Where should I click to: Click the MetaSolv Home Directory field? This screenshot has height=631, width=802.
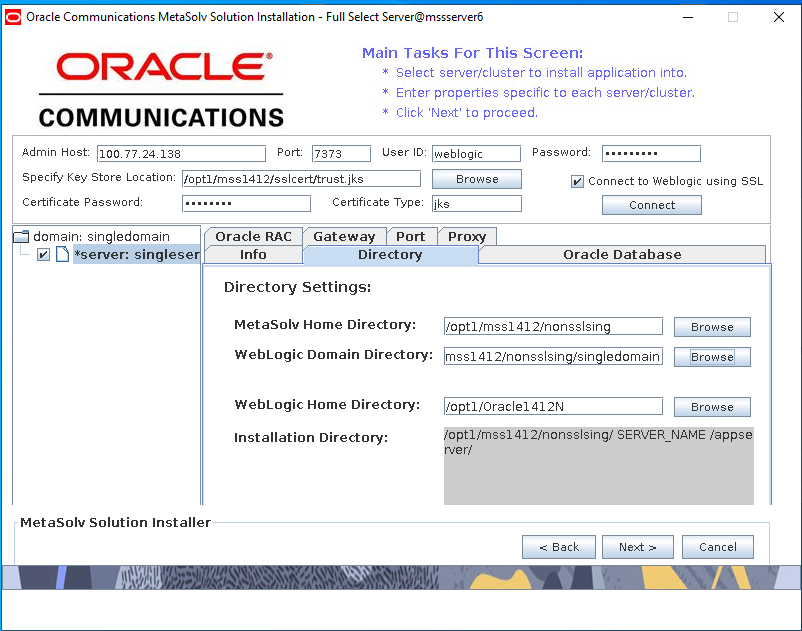[x=553, y=327]
